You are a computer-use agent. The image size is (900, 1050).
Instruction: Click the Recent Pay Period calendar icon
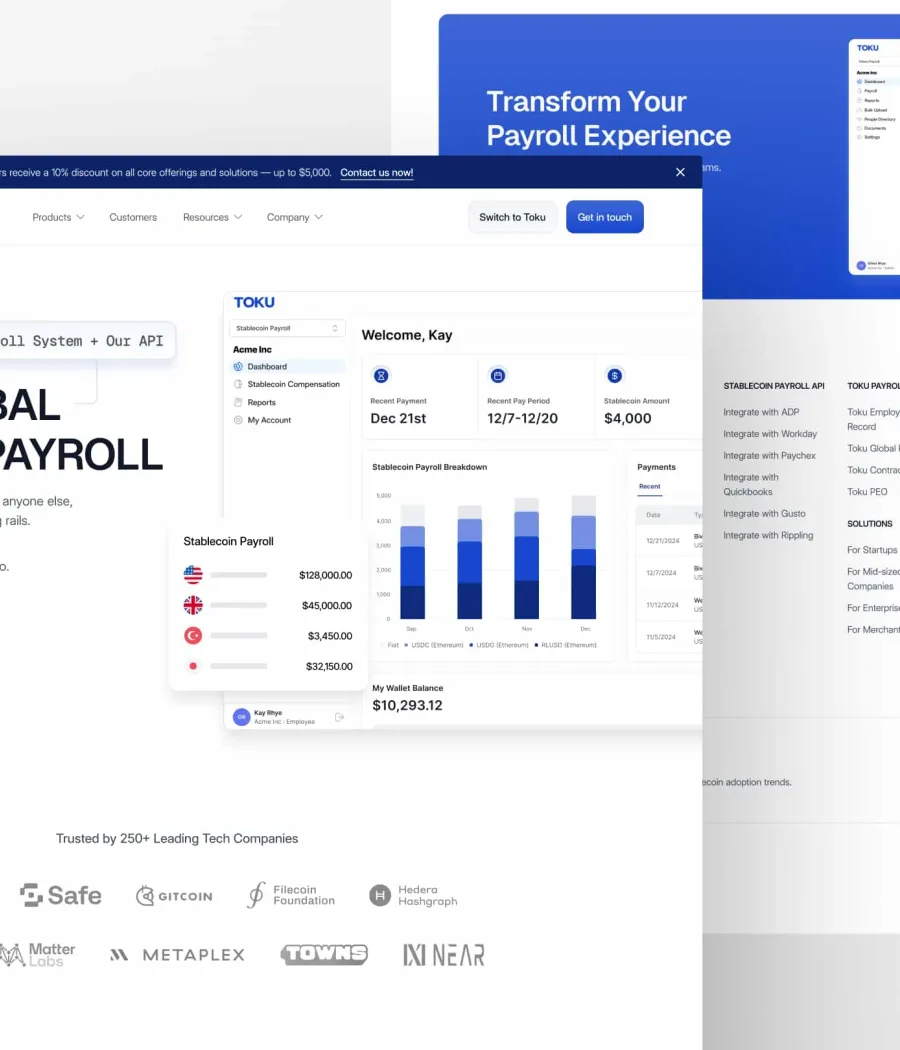[498, 376]
